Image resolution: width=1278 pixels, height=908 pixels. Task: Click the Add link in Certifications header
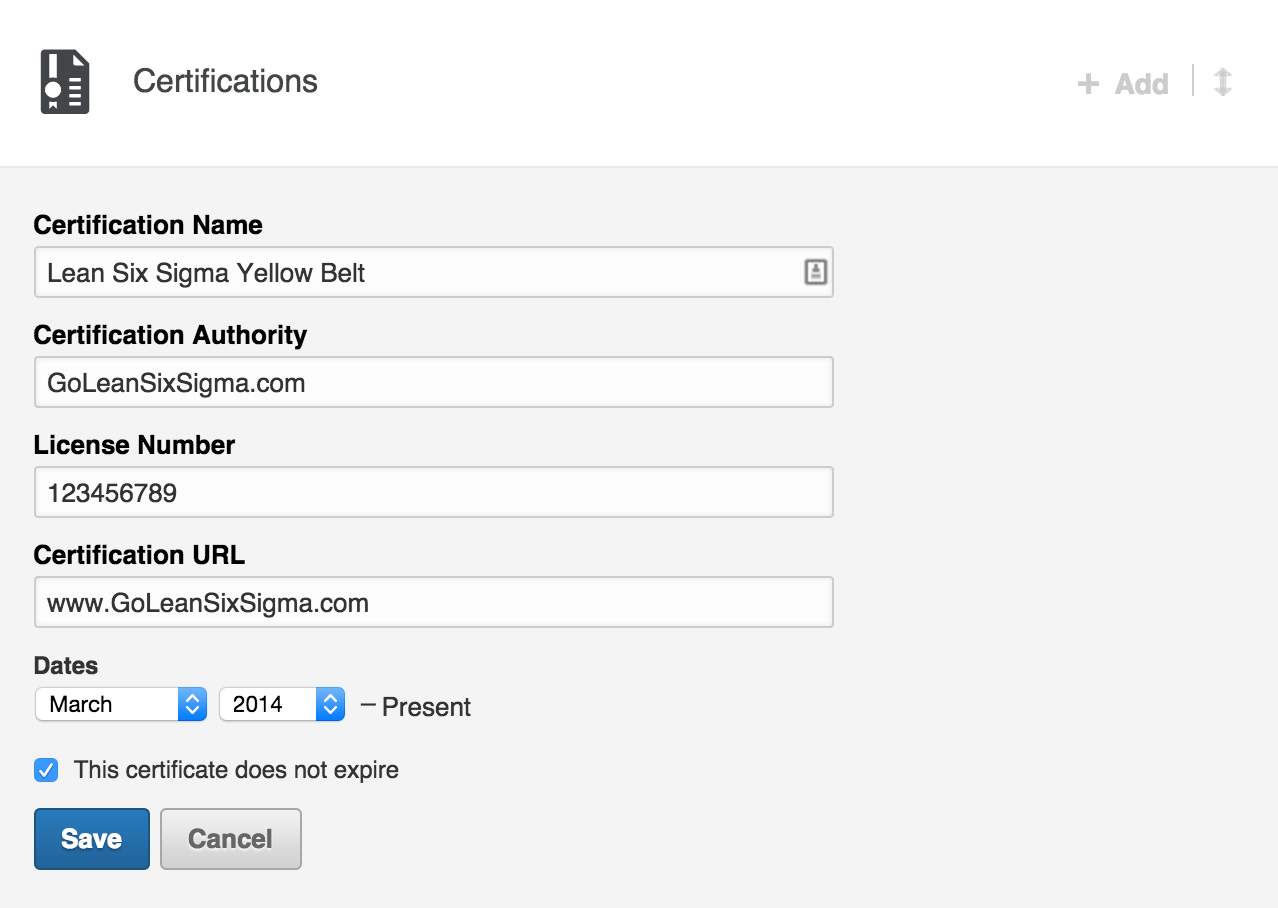click(x=1142, y=84)
